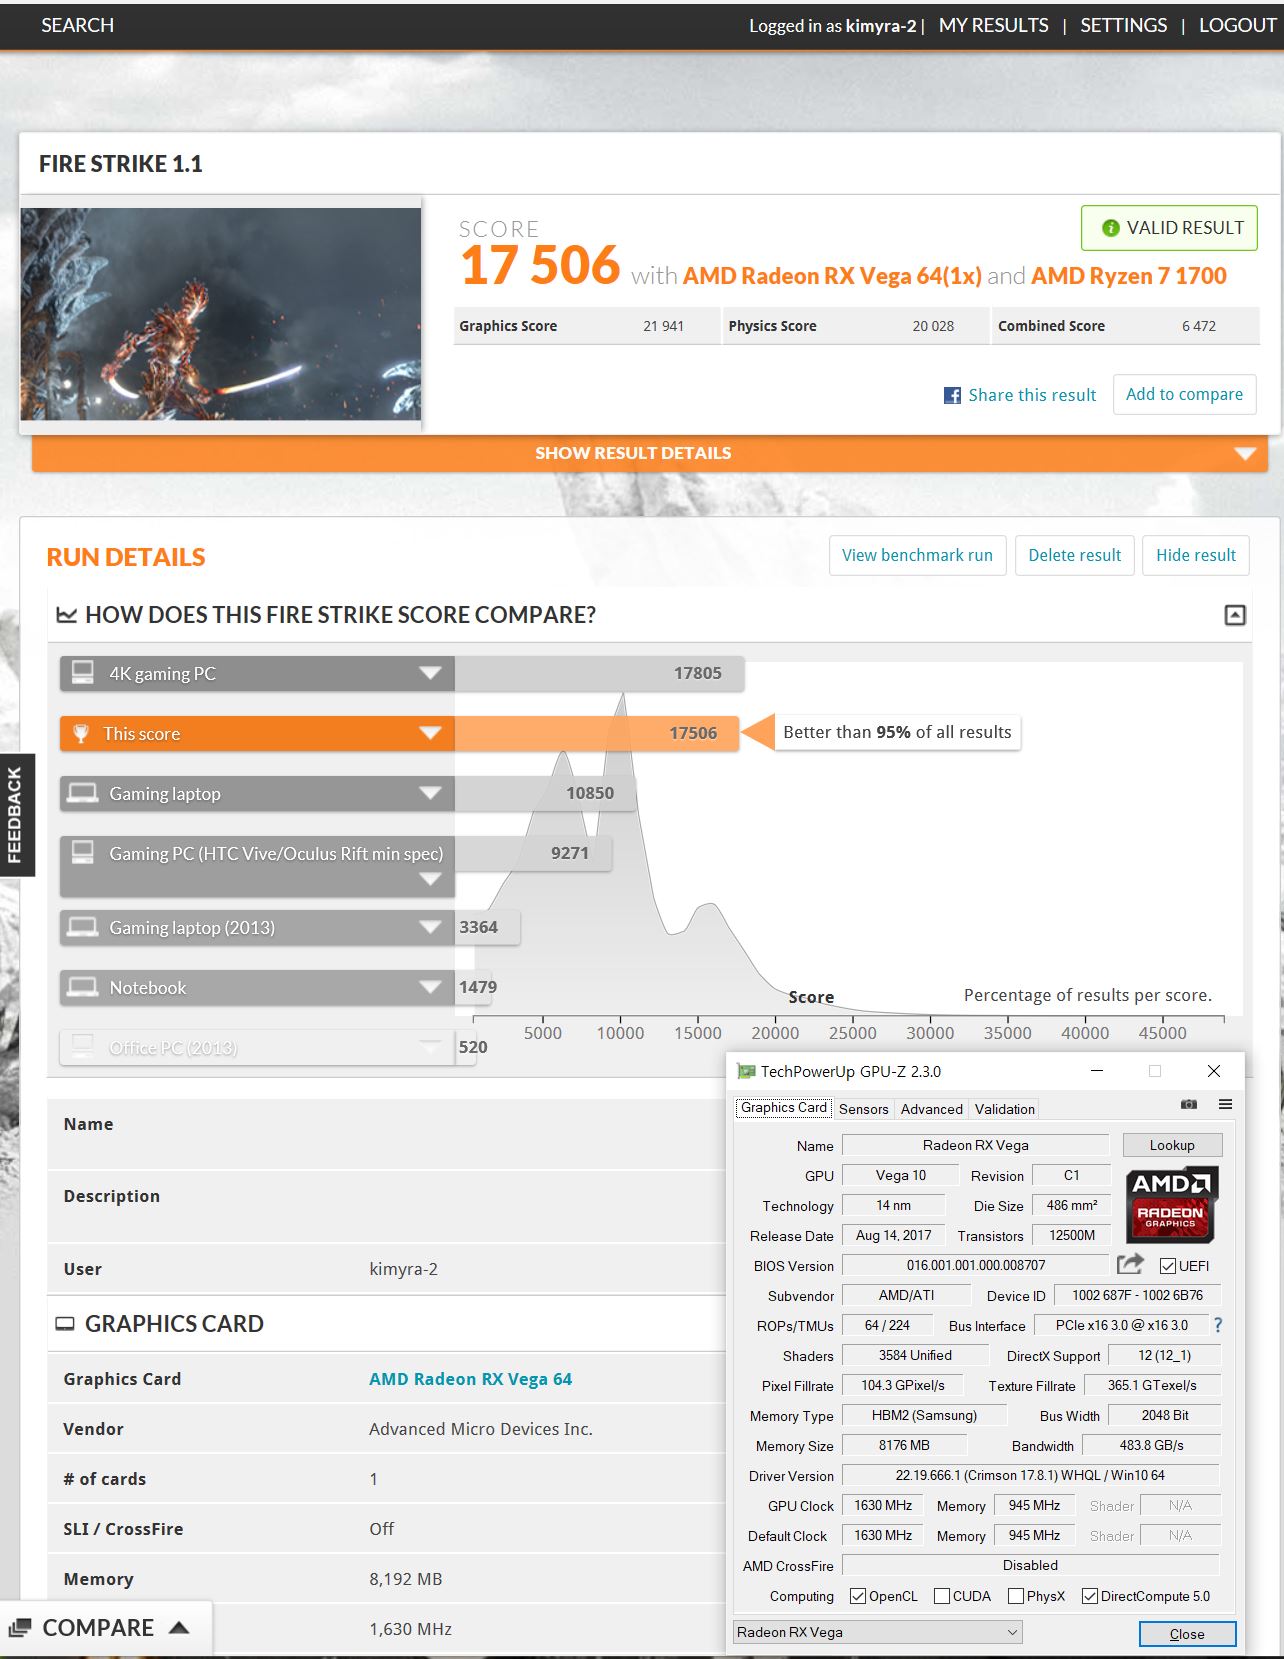Switch to the Sensors tab
The image size is (1284, 1659).
(863, 1108)
